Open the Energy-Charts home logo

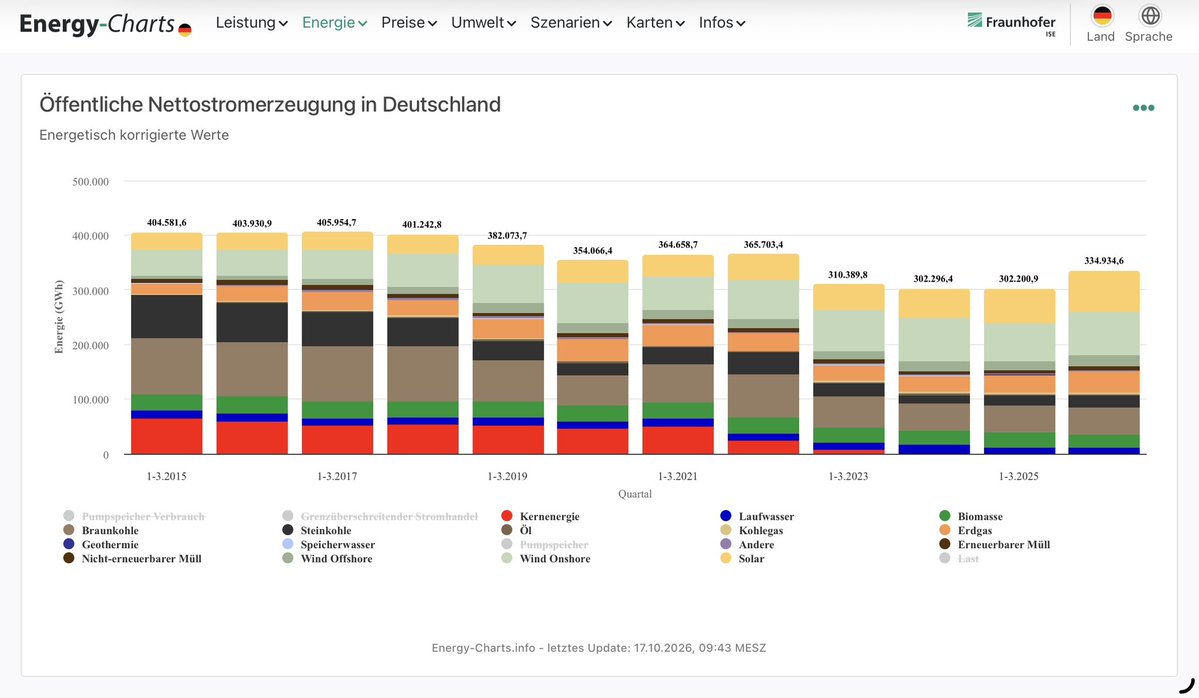point(106,24)
